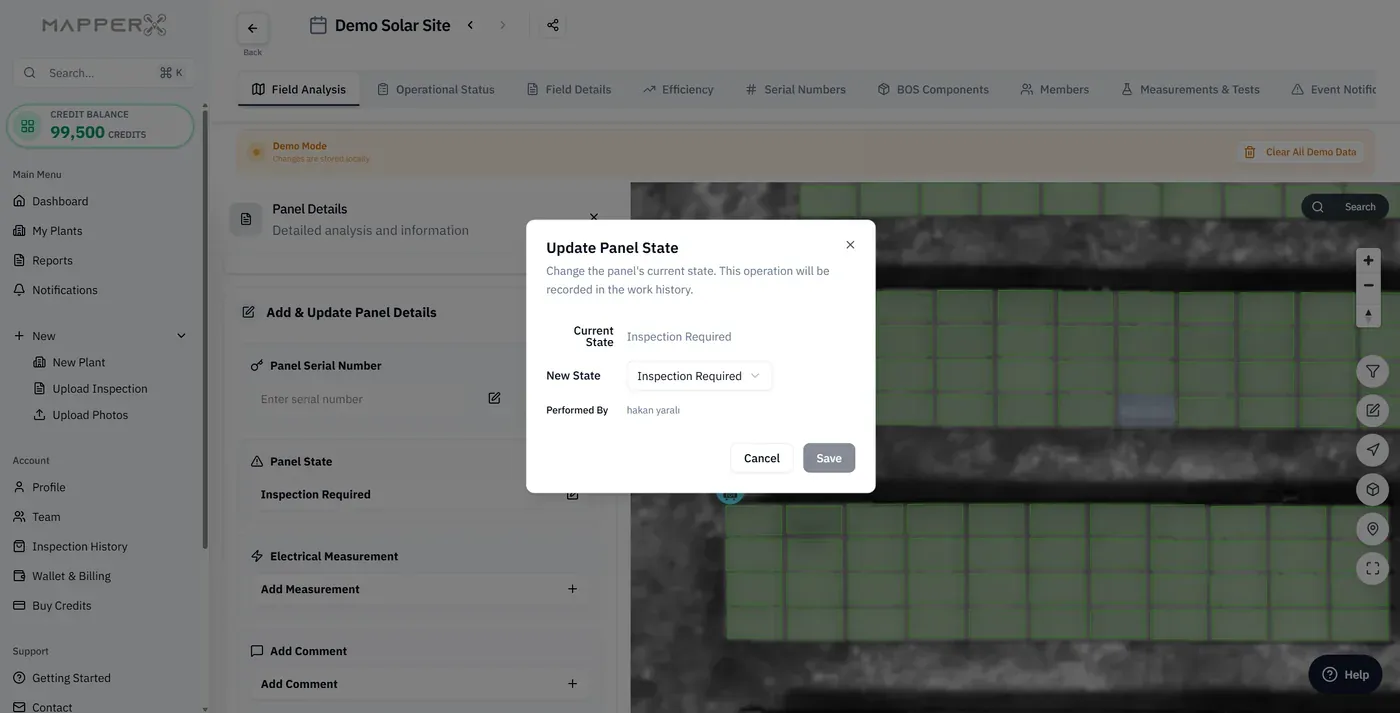Close the Update Panel State dialog

pyautogui.click(x=850, y=245)
